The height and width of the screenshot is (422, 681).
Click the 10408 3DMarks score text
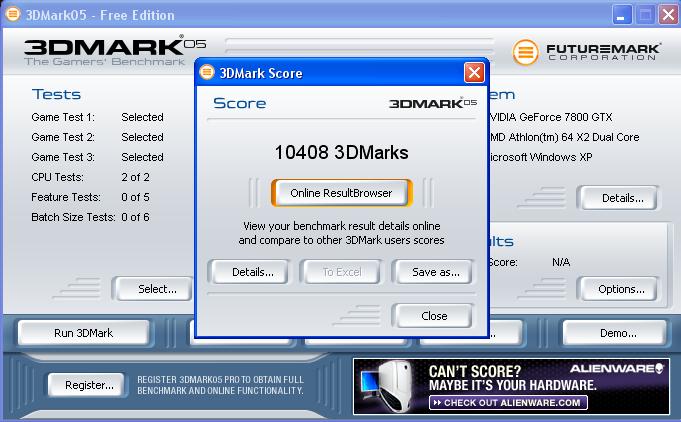(341, 152)
